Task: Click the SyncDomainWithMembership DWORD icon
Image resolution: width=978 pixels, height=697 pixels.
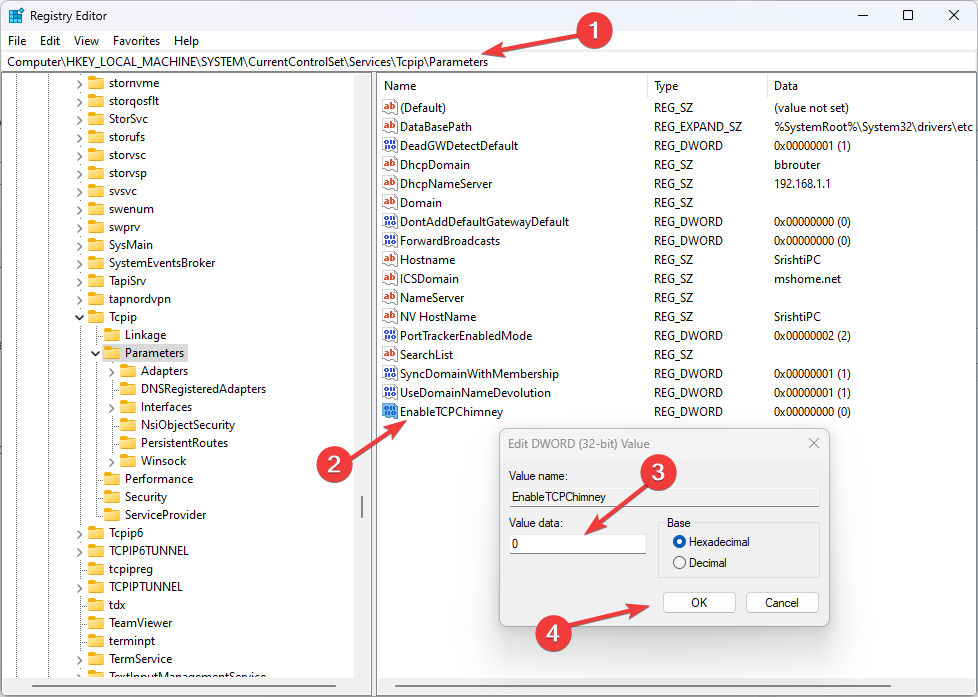Action: [x=390, y=373]
